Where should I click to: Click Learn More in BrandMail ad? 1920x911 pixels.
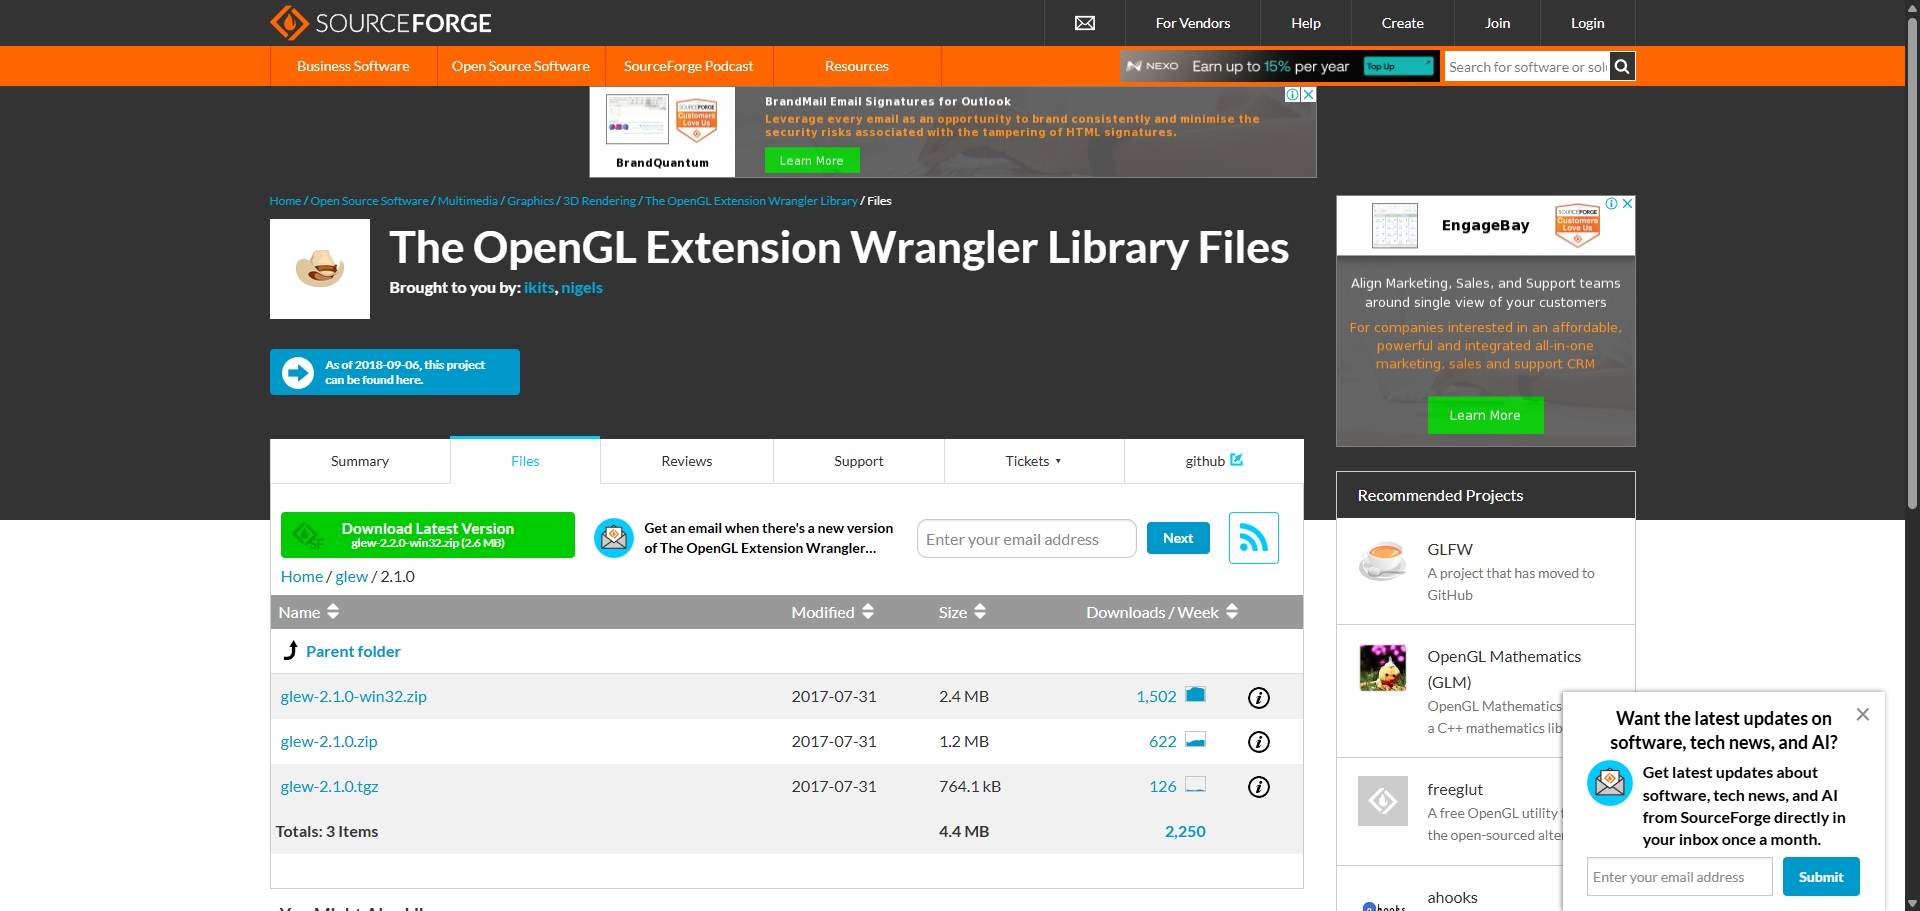point(812,160)
